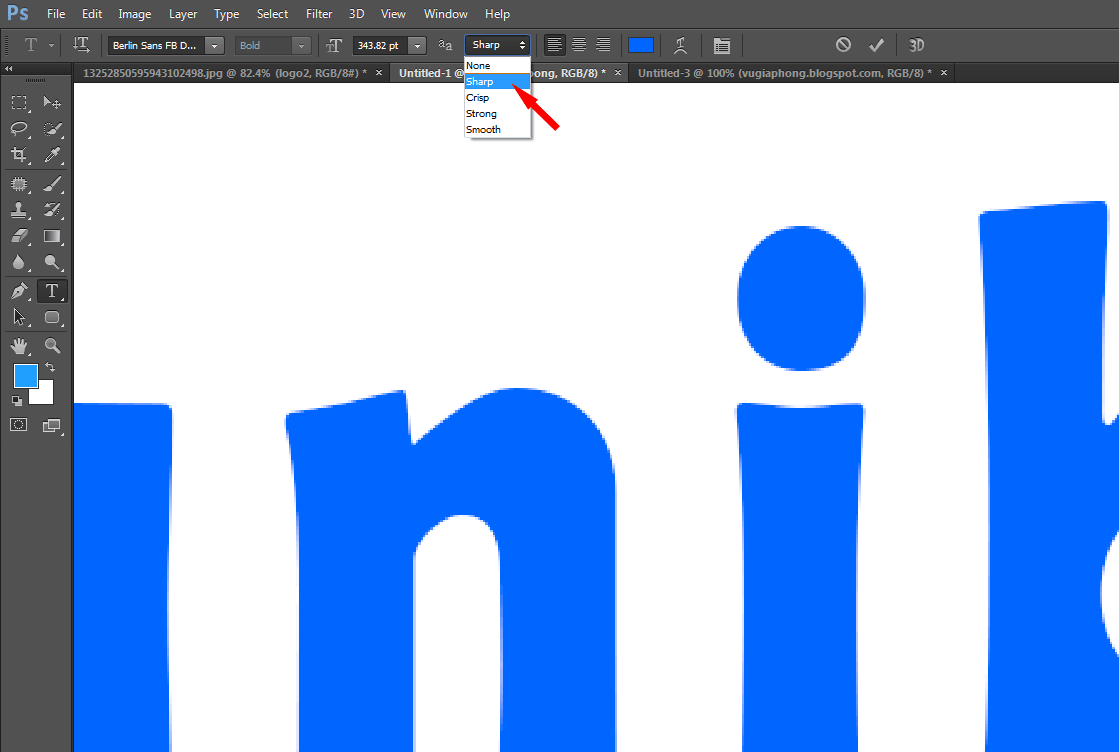Switch to the Pen tool
Viewport: 1119px width, 752px height.
(x=20, y=291)
